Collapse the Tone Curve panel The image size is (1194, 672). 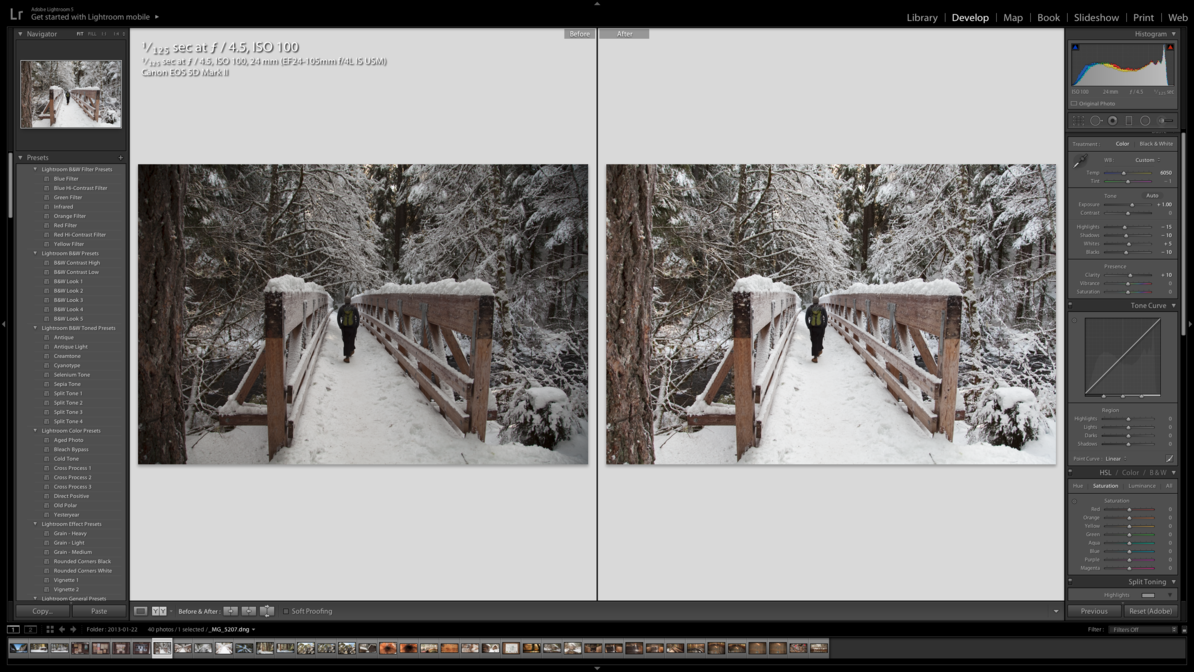[x=1174, y=306]
